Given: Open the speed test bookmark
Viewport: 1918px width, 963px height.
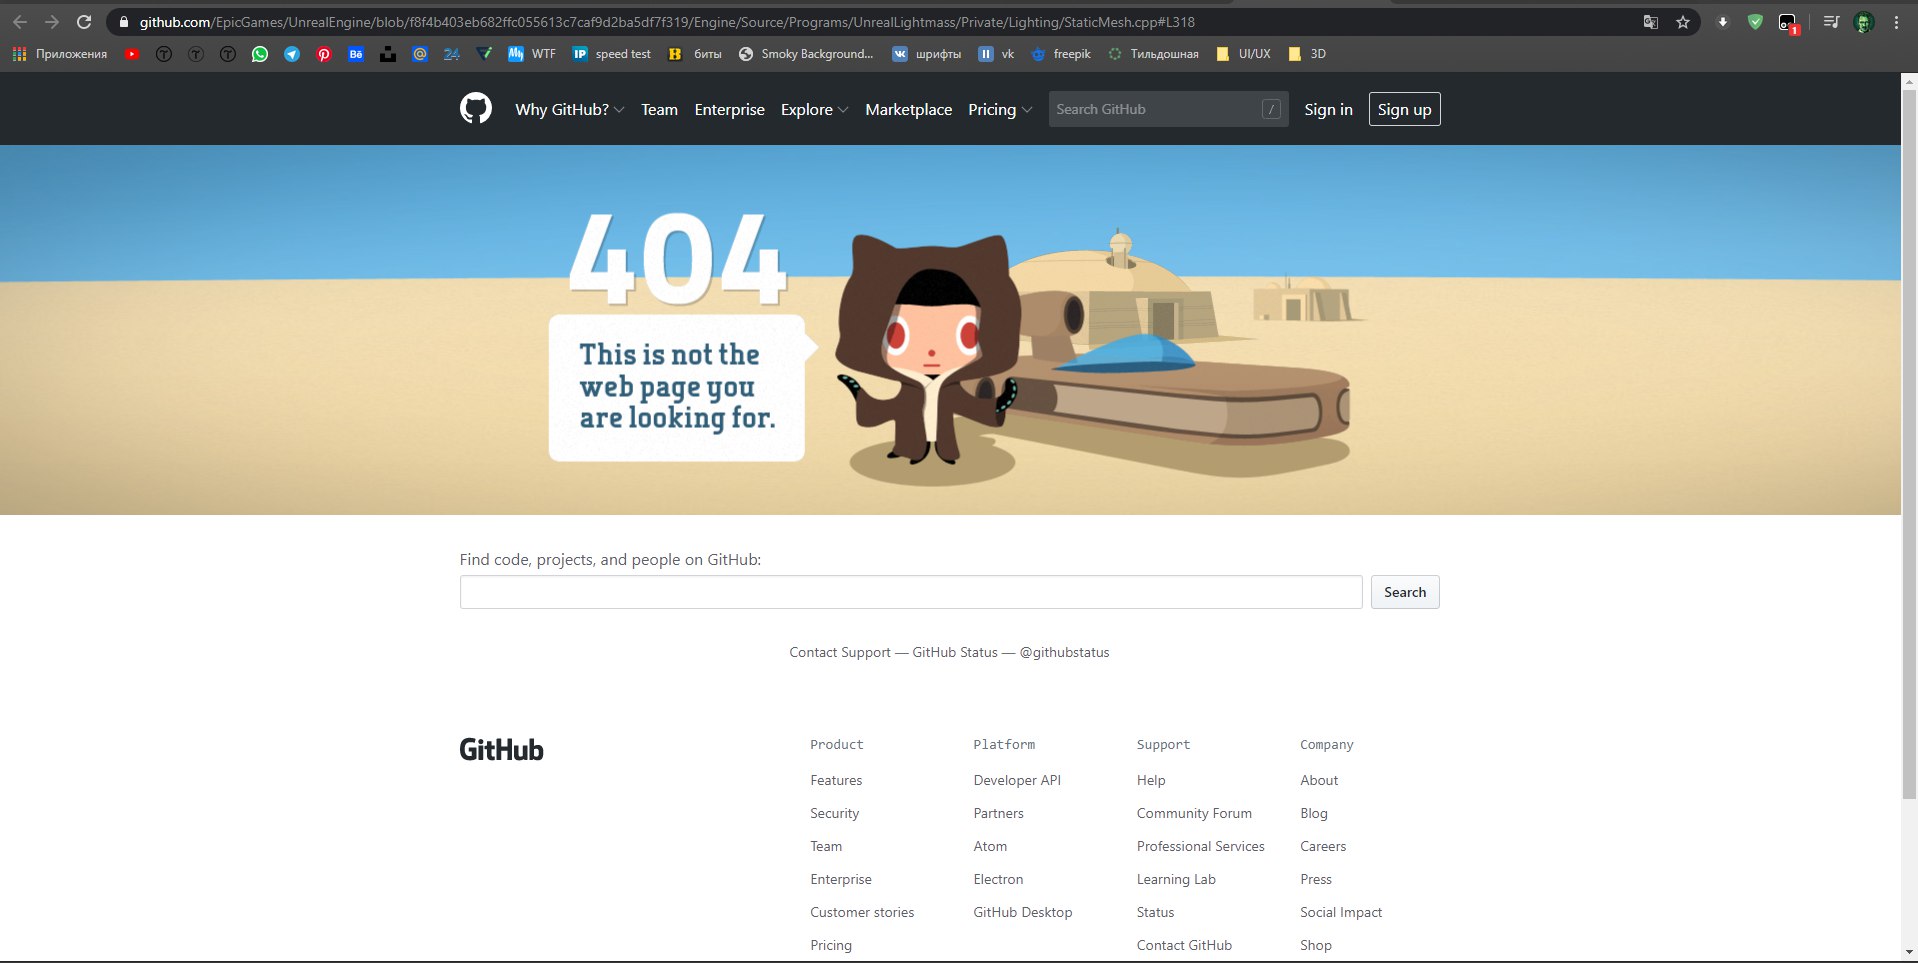Looking at the screenshot, I should point(611,54).
